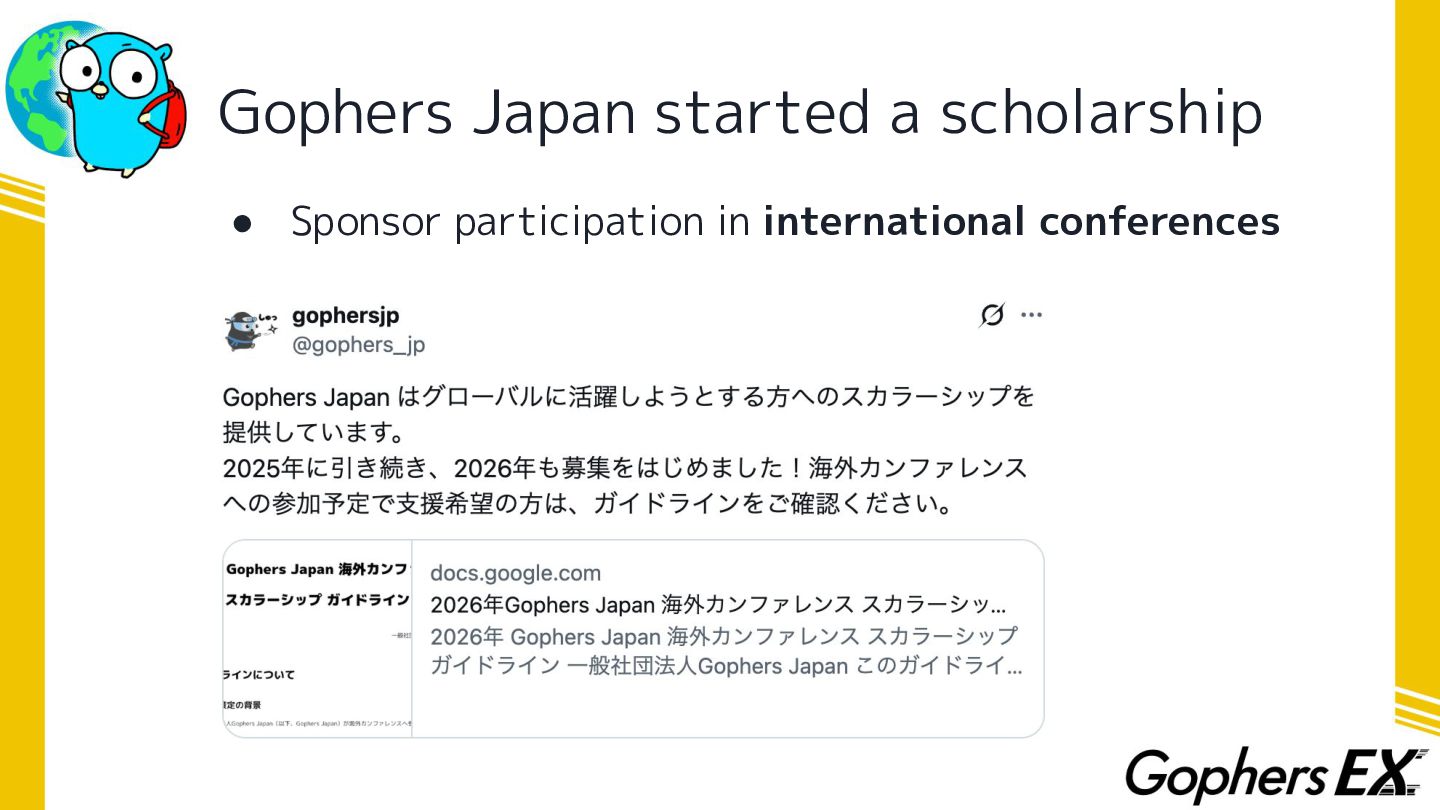Click the link card preview thumbnail image
Image resolution: width=1440 pixels, height=810 pixels.
317,639
